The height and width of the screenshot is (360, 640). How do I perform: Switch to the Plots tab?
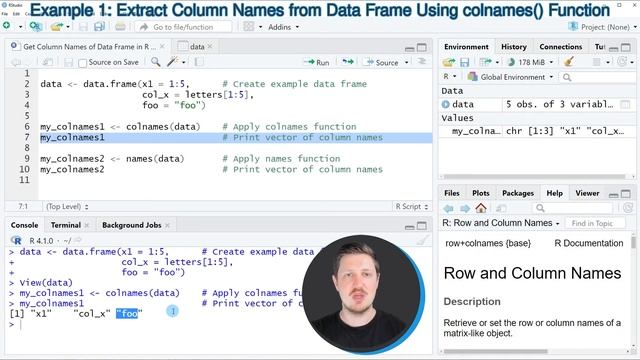click(480, 193)
